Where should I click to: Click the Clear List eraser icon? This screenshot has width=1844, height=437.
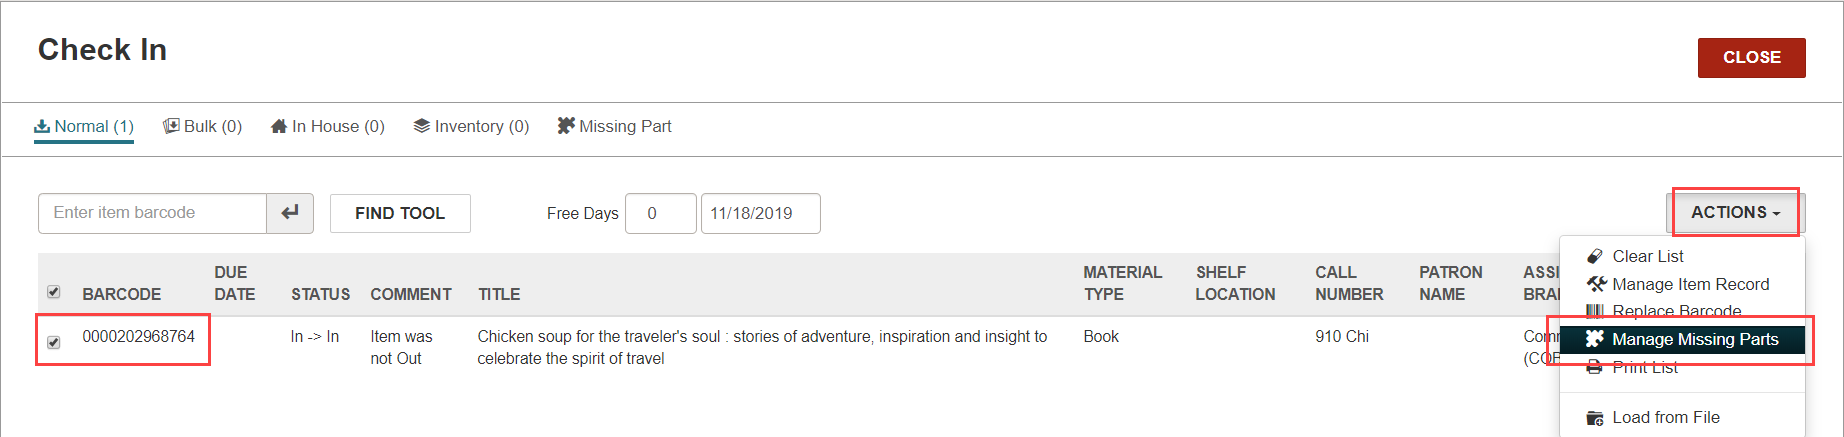click(1595, 257)
